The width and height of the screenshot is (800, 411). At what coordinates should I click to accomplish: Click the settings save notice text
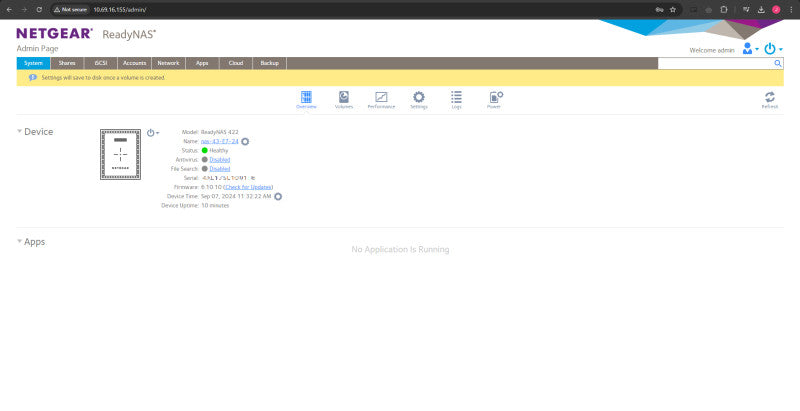coord(103,78)
